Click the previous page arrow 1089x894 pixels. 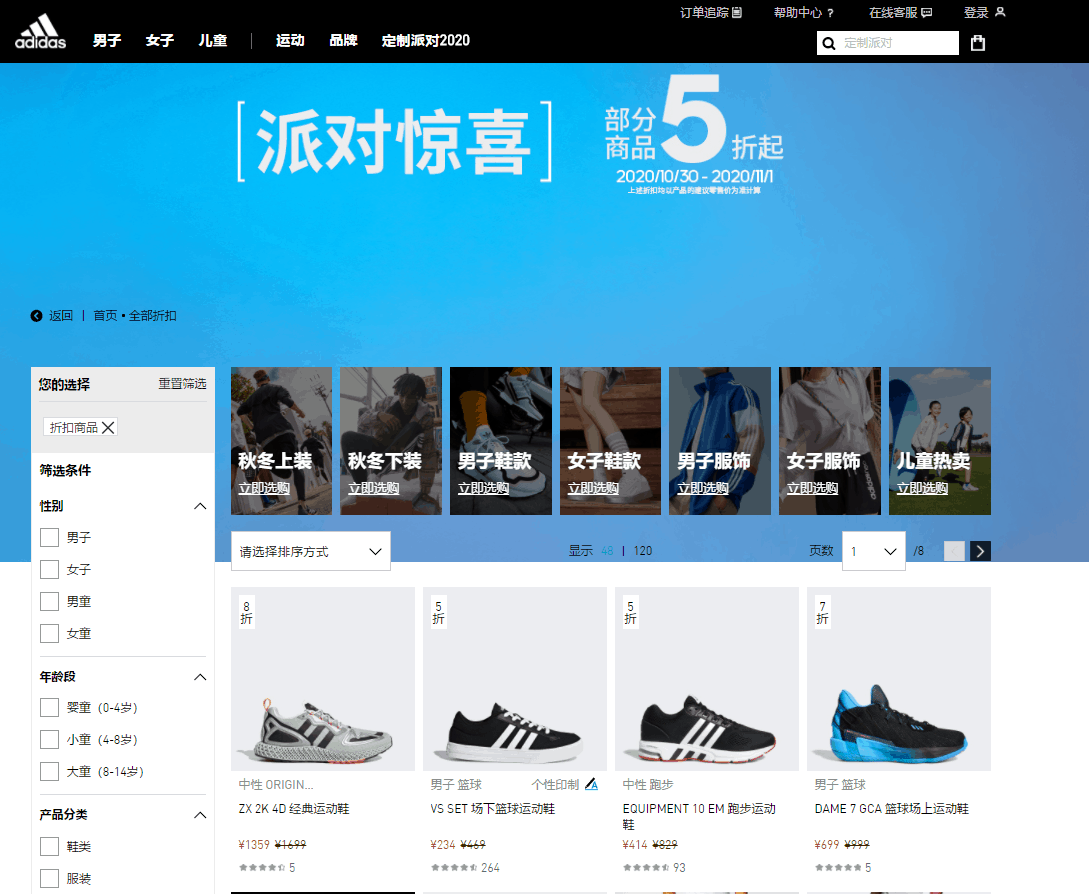point(954,551)
